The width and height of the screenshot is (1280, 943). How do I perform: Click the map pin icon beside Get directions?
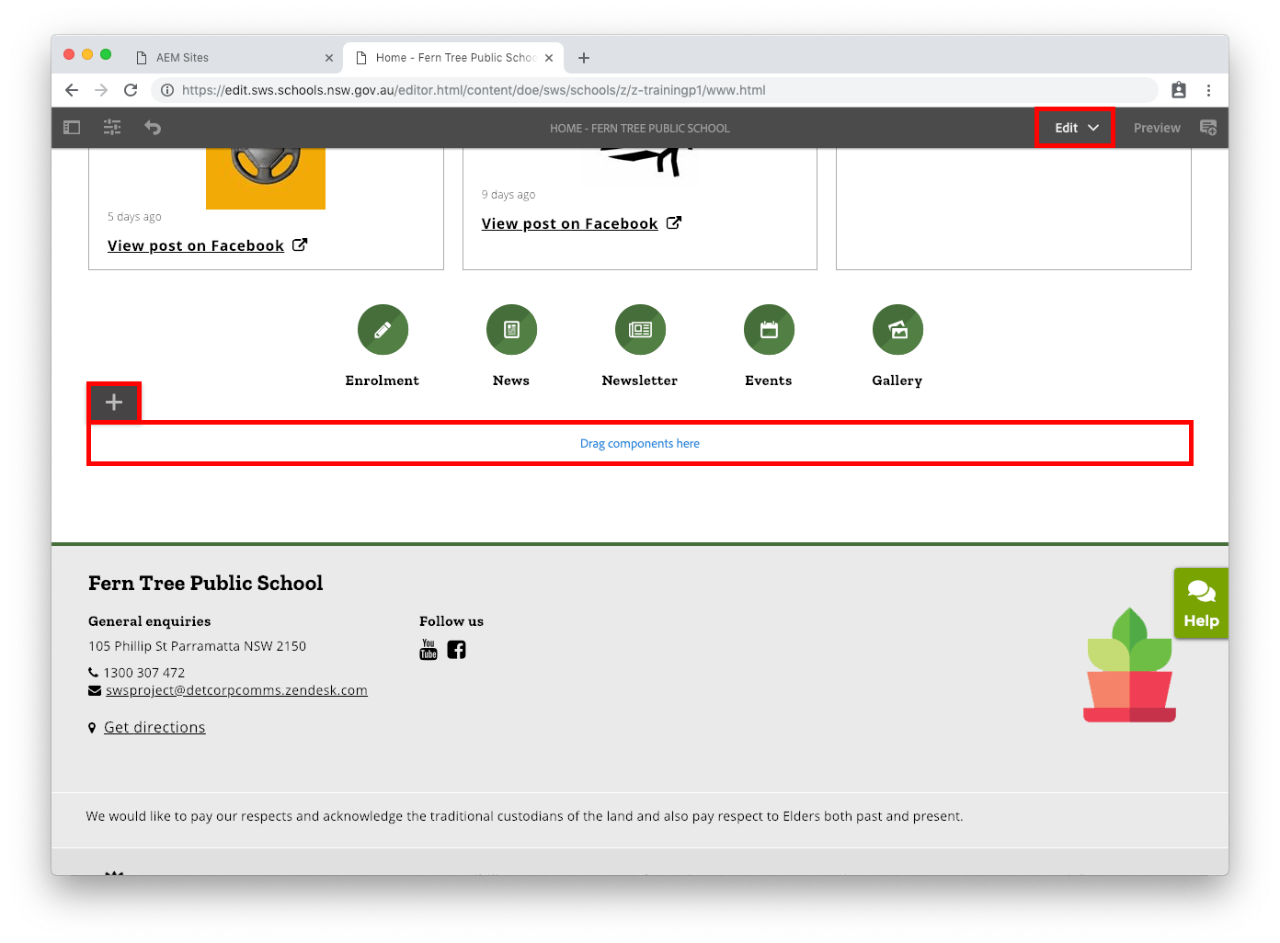pyautogui.click(x=92, y=728)
